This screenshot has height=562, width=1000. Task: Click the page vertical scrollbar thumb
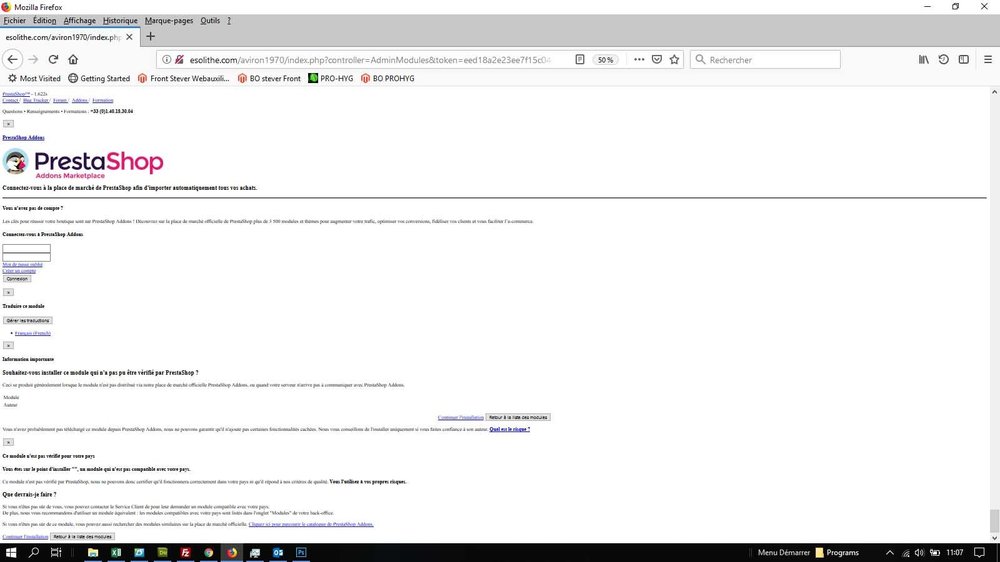994,521
